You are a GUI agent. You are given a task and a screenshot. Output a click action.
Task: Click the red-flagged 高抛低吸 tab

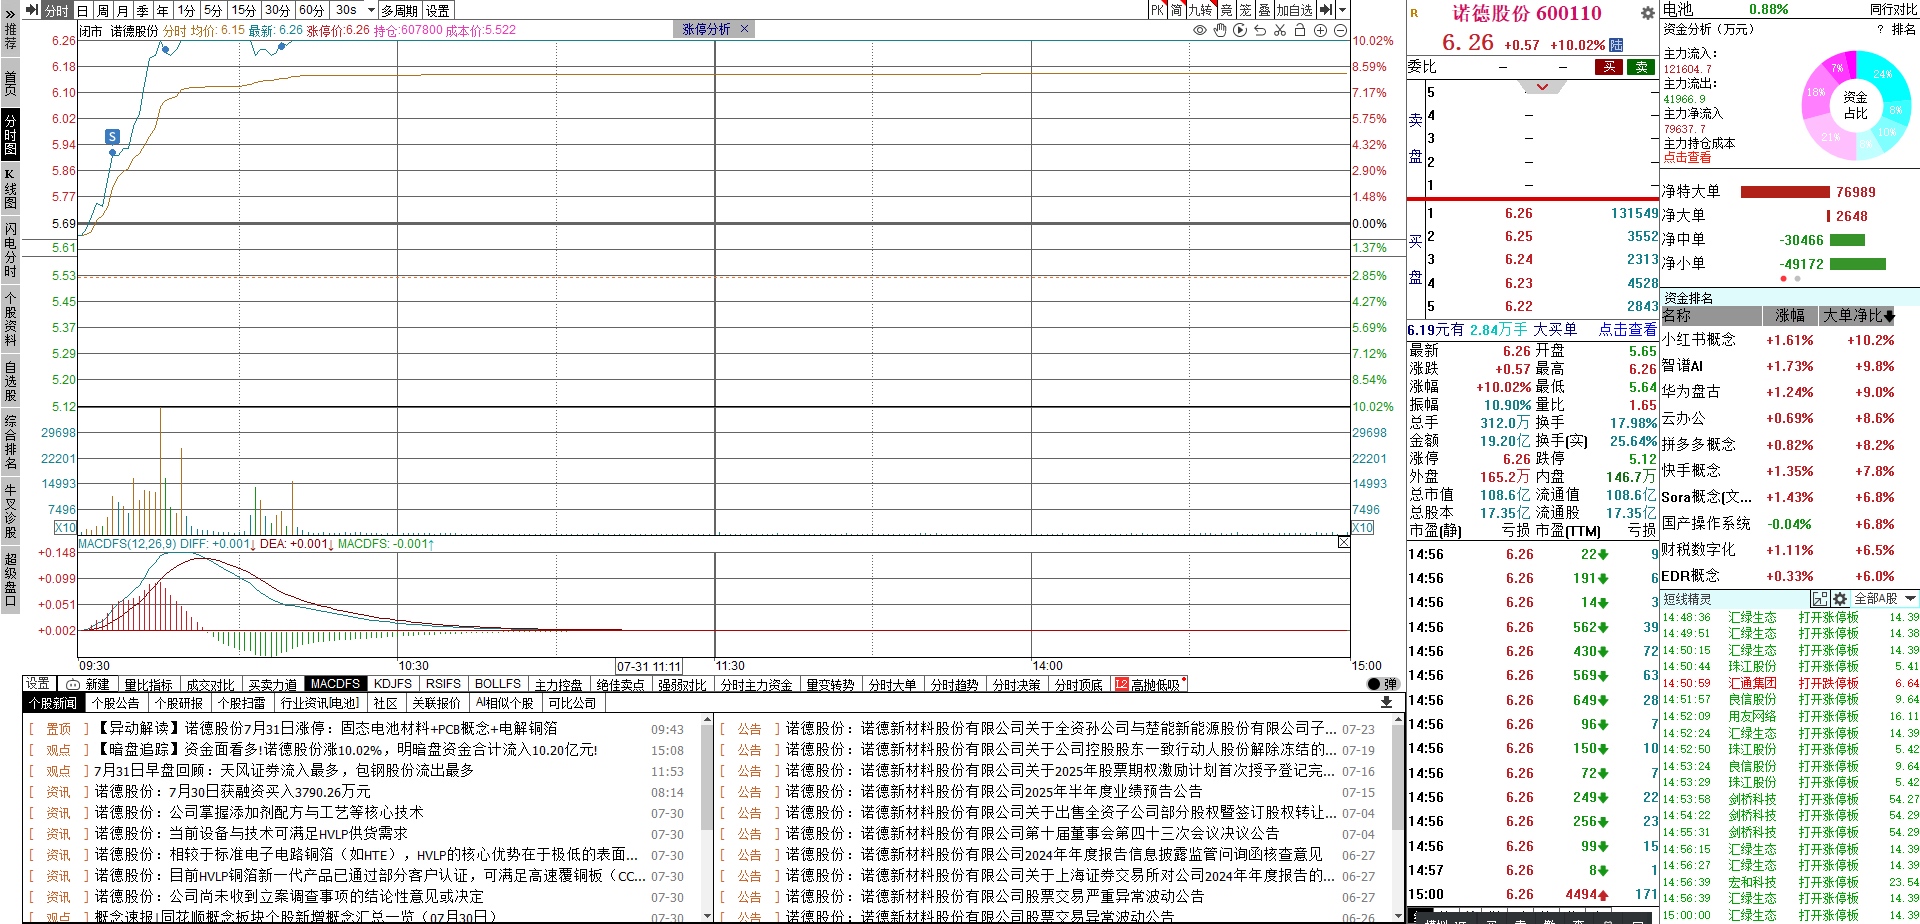coord(1150,684)
